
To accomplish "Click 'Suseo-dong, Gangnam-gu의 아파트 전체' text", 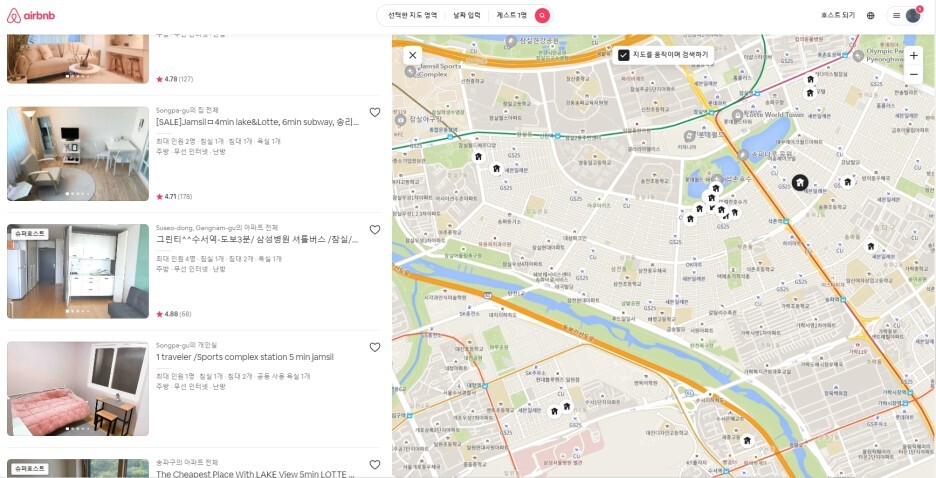I will [217, 227].
